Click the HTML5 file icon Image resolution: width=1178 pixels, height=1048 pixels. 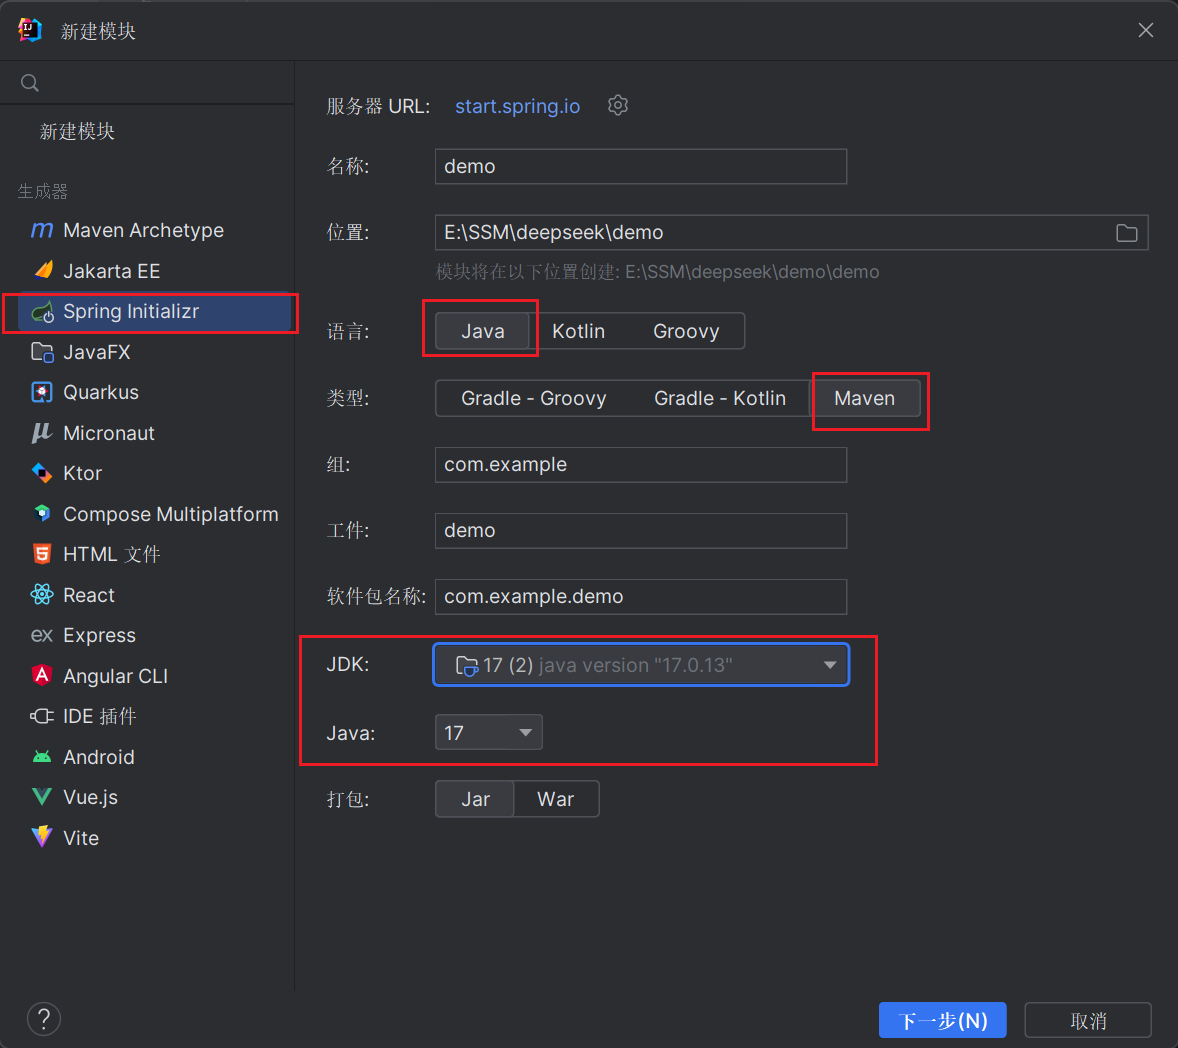point(42,554)
